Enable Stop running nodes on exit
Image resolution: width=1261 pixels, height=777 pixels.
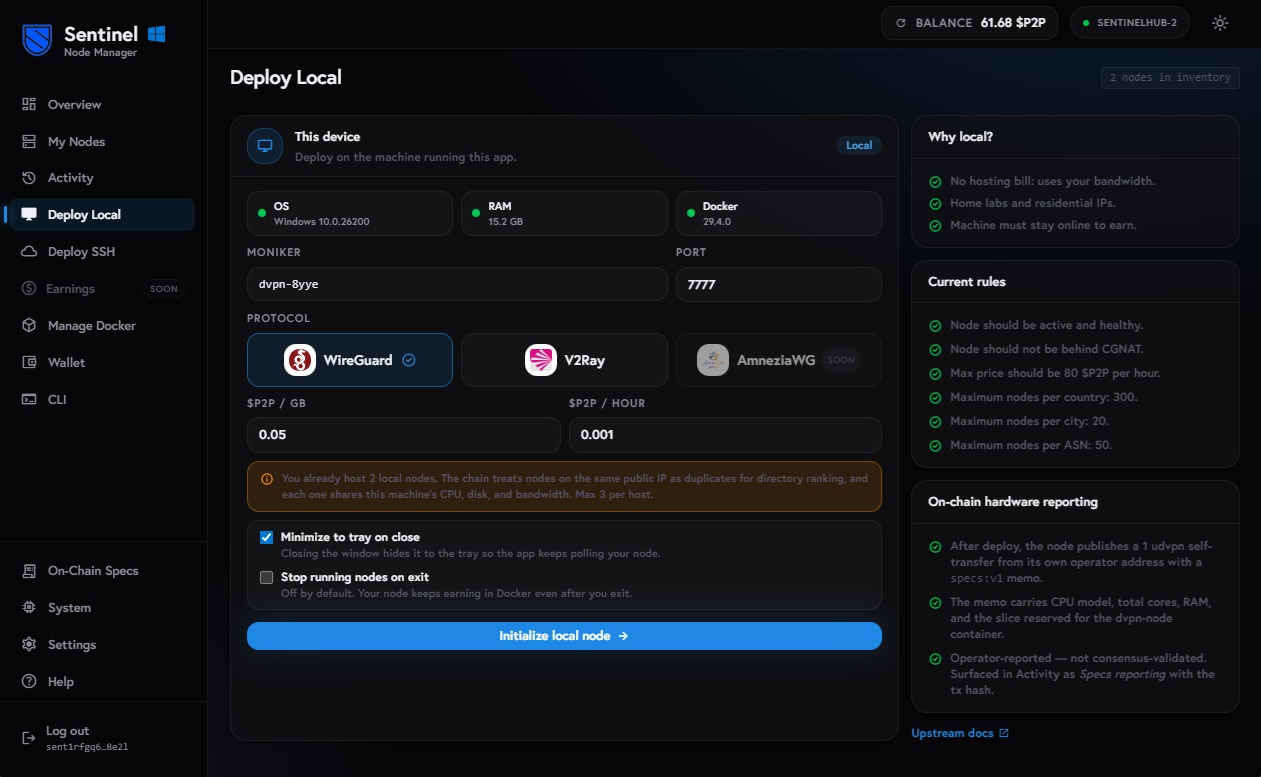[x=266, y=577]
